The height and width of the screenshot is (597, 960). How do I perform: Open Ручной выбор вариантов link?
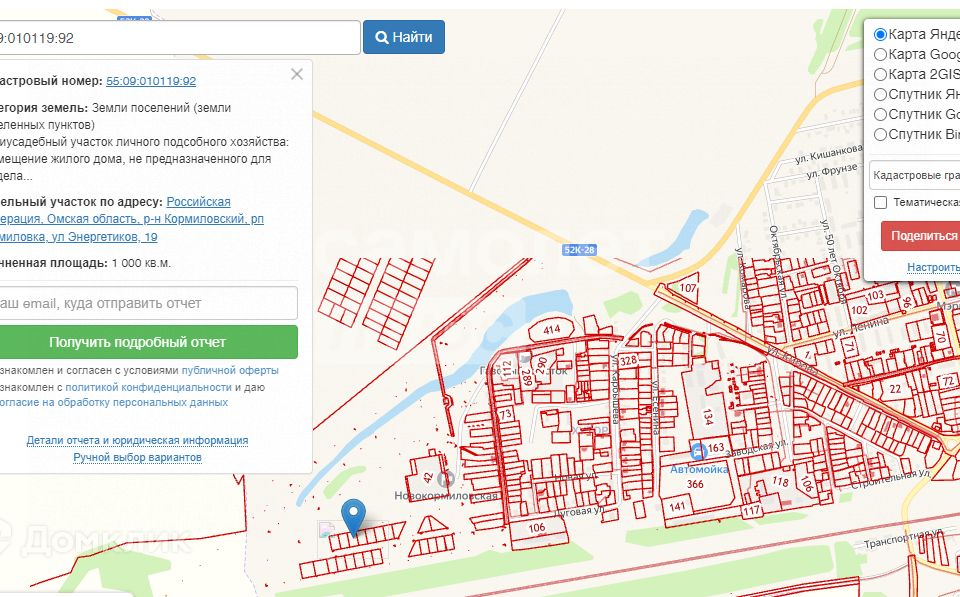tap(137, 457)
